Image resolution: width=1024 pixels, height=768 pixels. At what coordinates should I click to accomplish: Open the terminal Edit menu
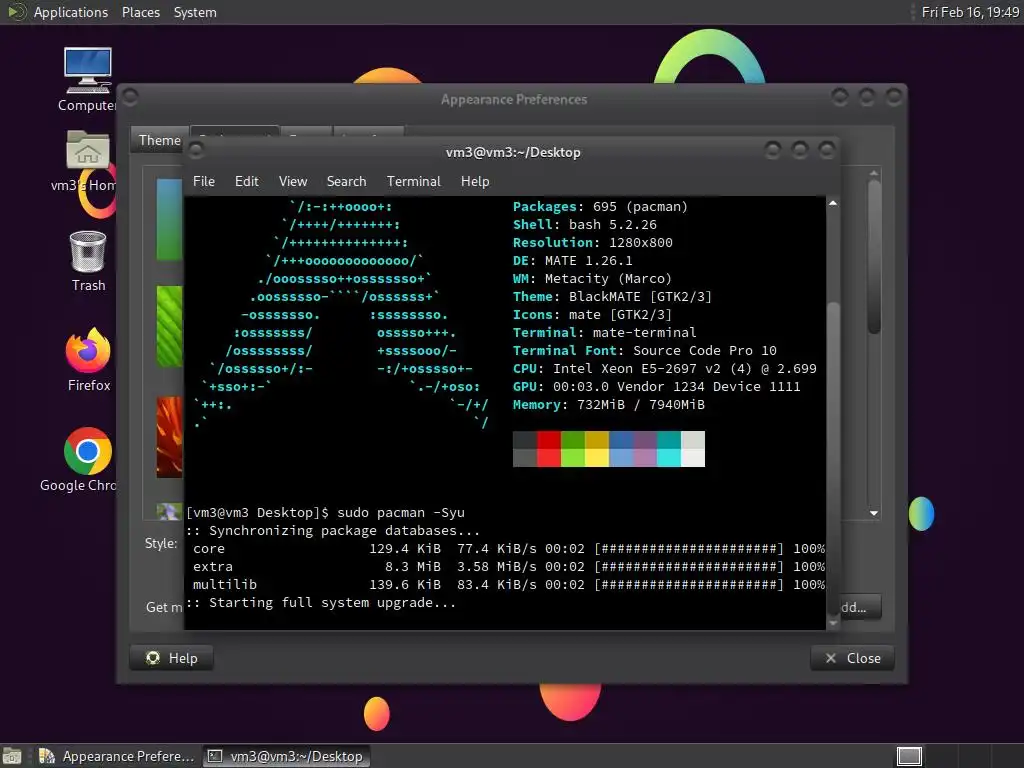[x=246, y=182]
